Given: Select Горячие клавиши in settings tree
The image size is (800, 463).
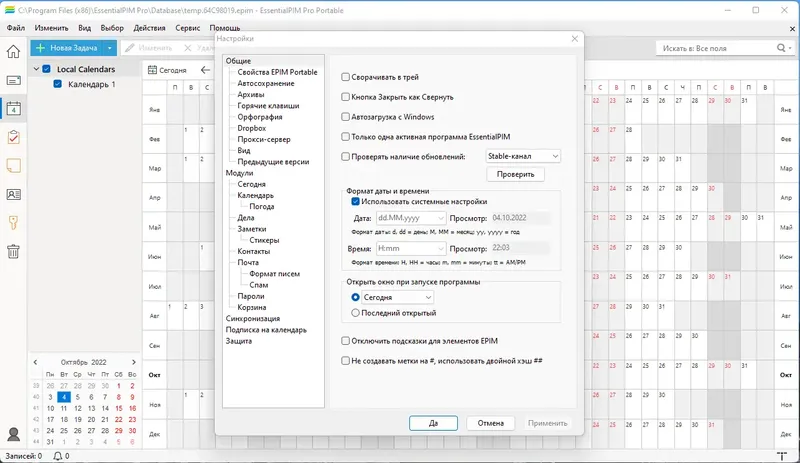Looking at the screenshot, I should click(268, 106).
